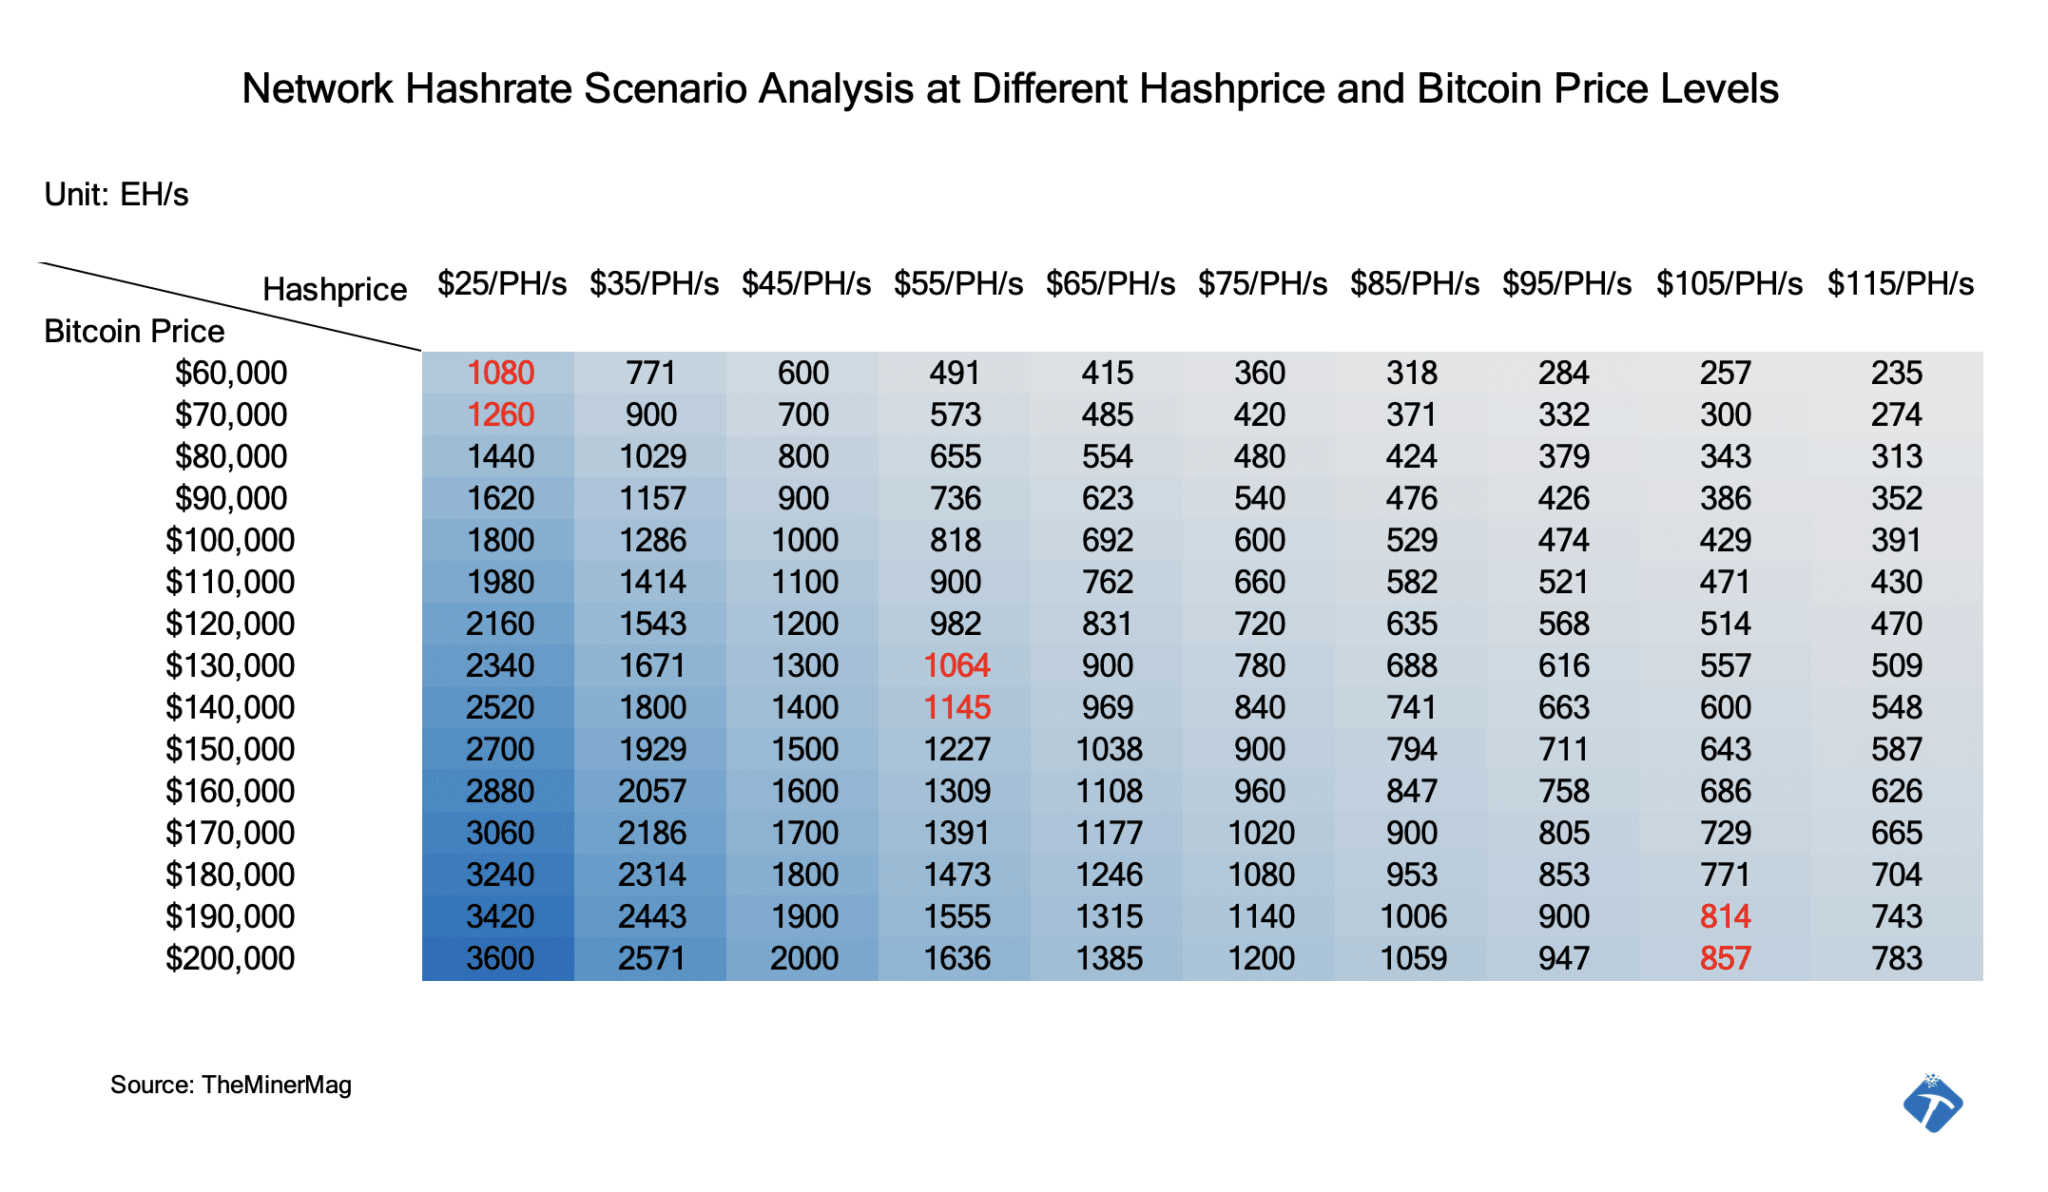
Task: Click the $160,000 row label
Action: pyautogui.click(x=230, y=791)
